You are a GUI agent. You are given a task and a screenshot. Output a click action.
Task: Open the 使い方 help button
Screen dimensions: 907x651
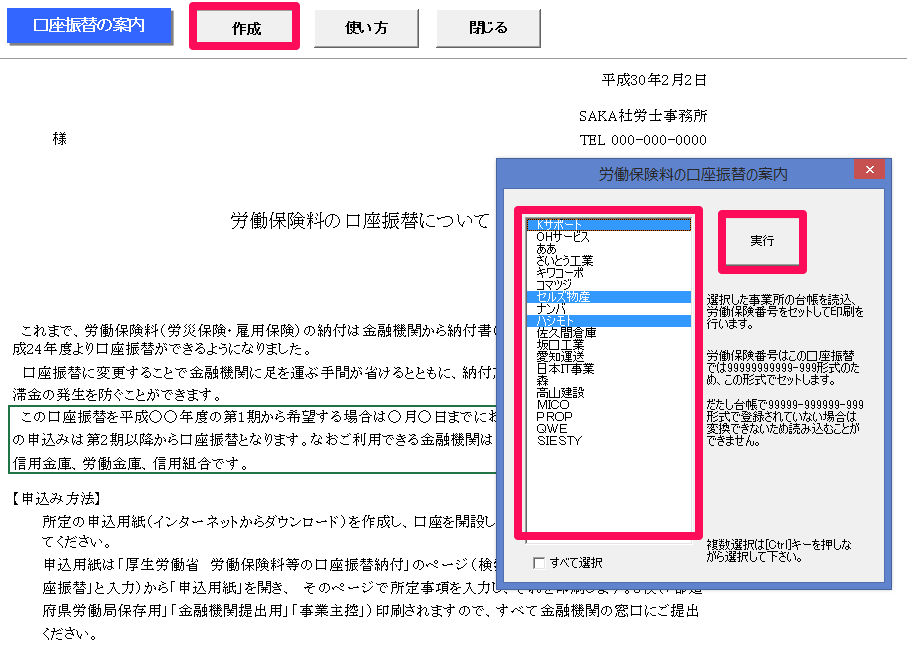click(366, 27)
